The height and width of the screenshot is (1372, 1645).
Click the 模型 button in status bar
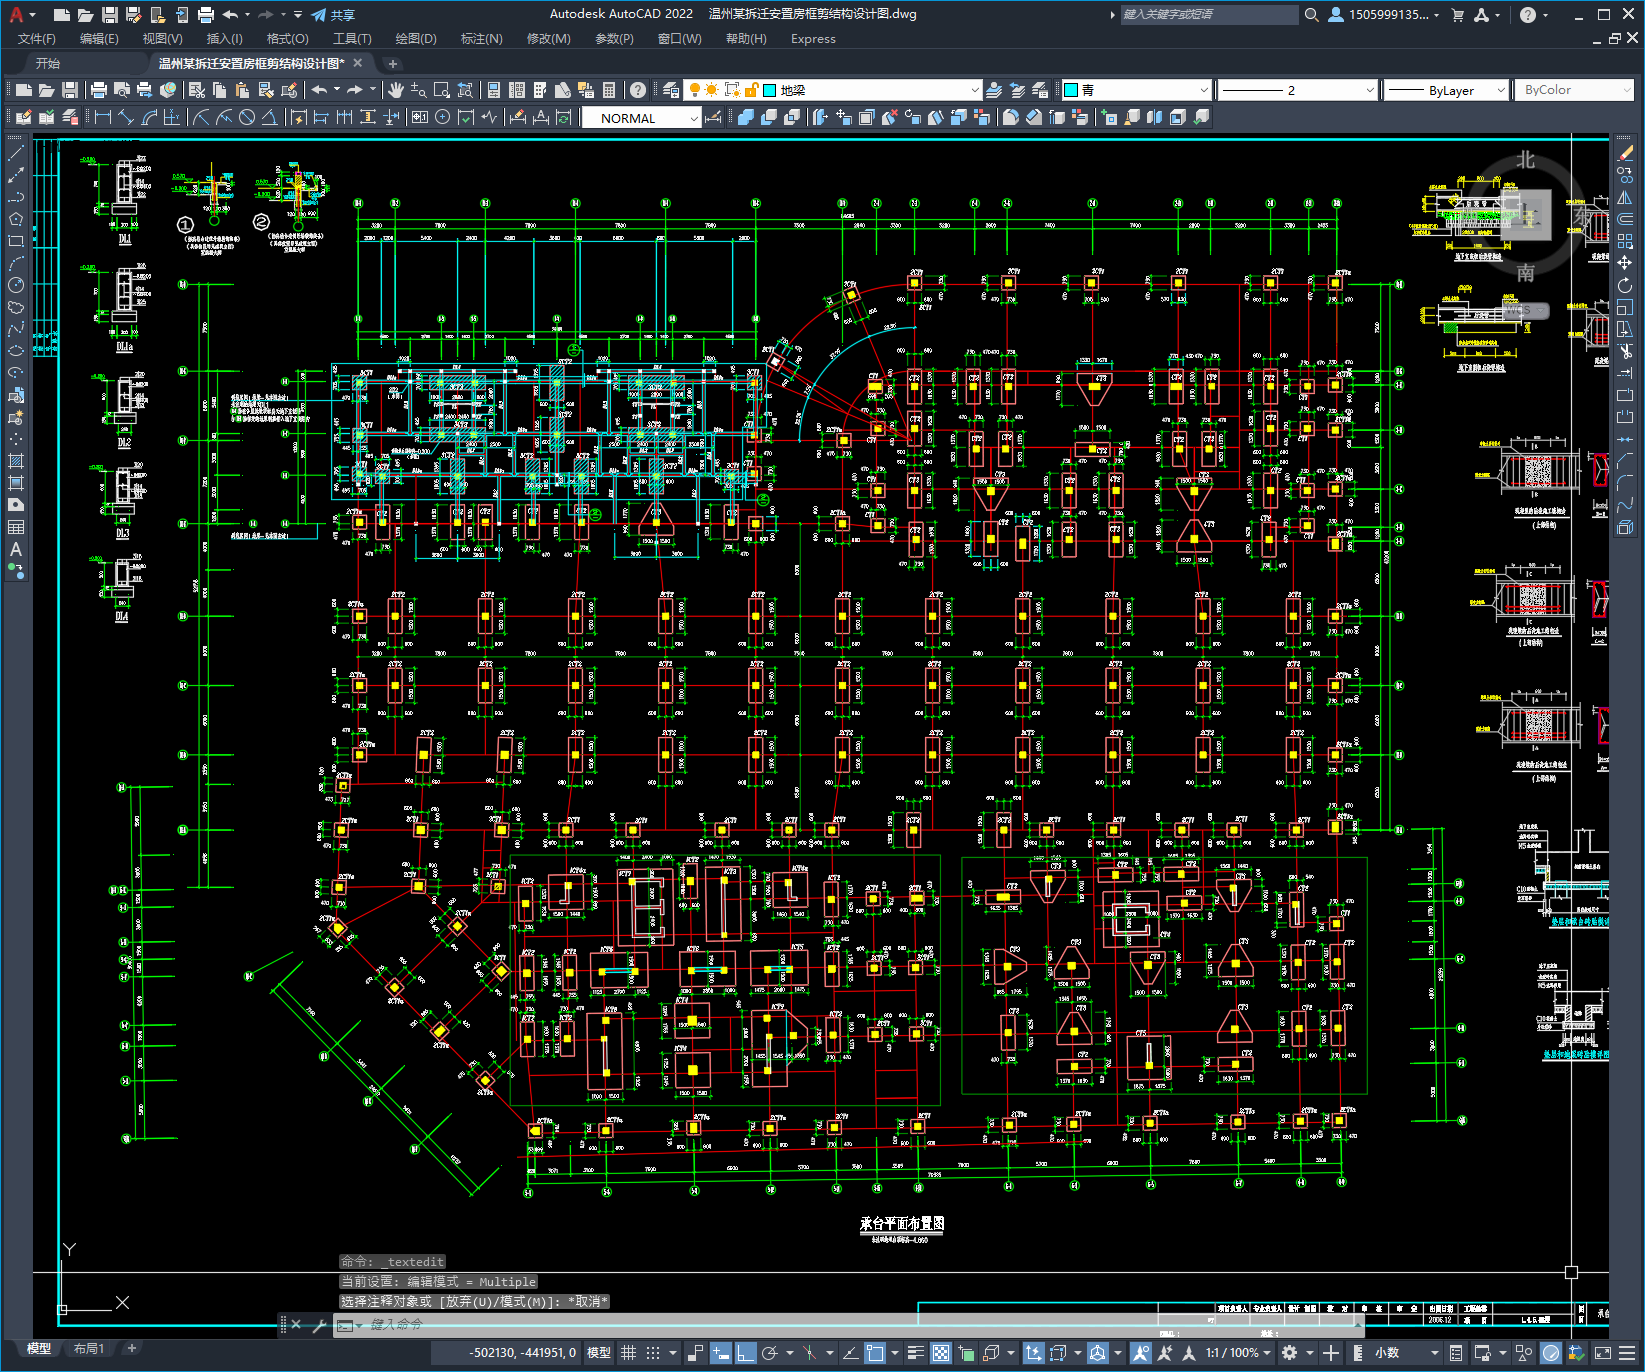599,1353
